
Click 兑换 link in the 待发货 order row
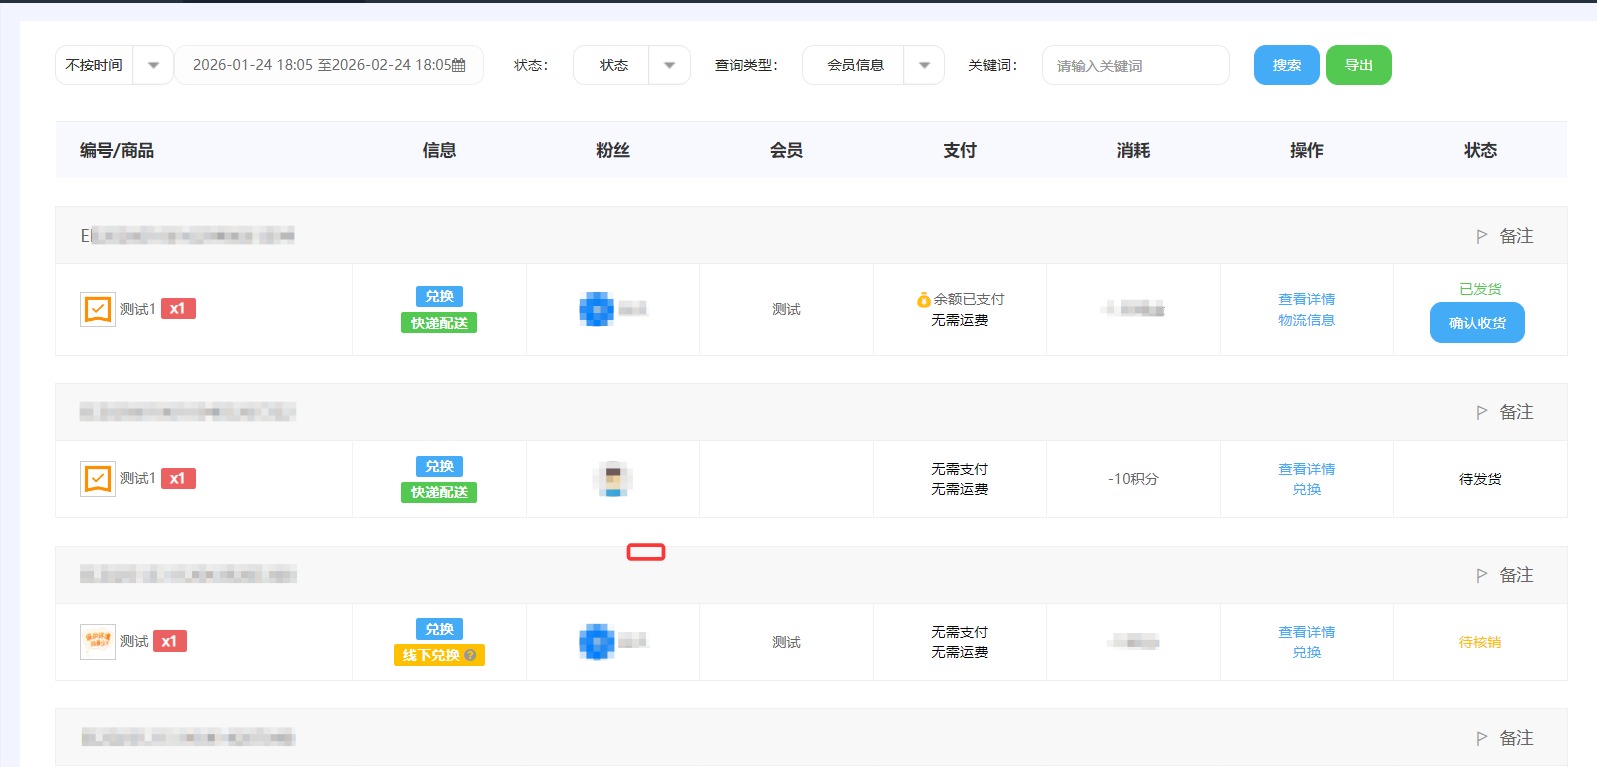tap(1306, 489)
